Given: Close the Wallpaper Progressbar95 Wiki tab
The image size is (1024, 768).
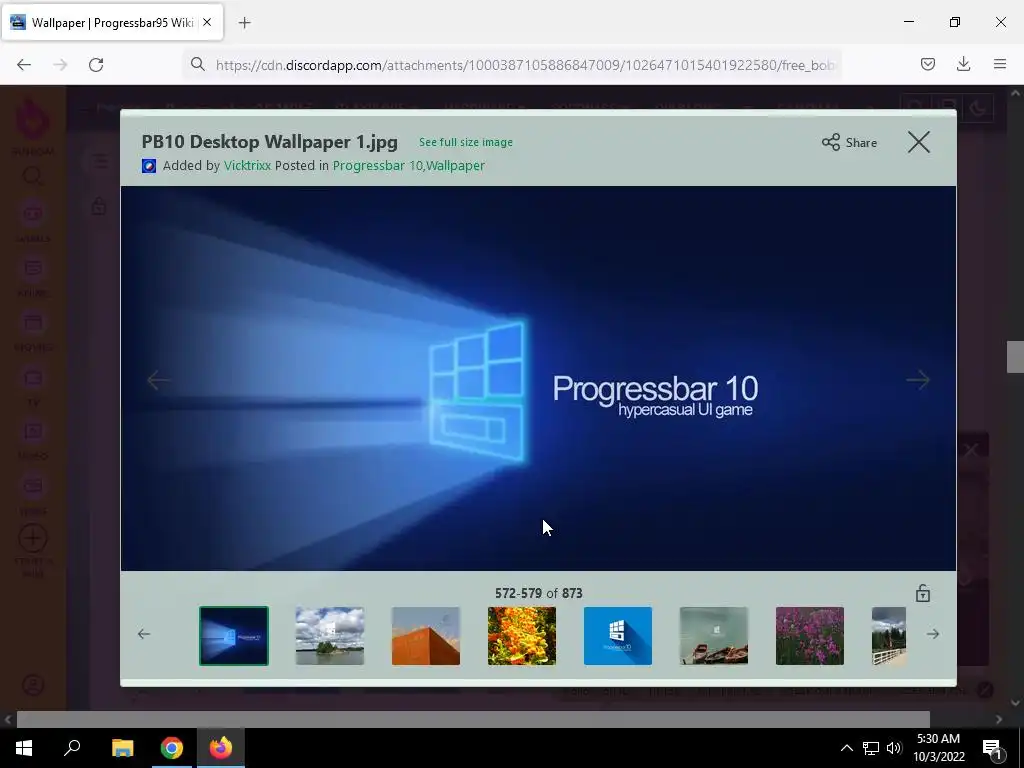Looking at the screenshot, I should click(x=207, y=22).
